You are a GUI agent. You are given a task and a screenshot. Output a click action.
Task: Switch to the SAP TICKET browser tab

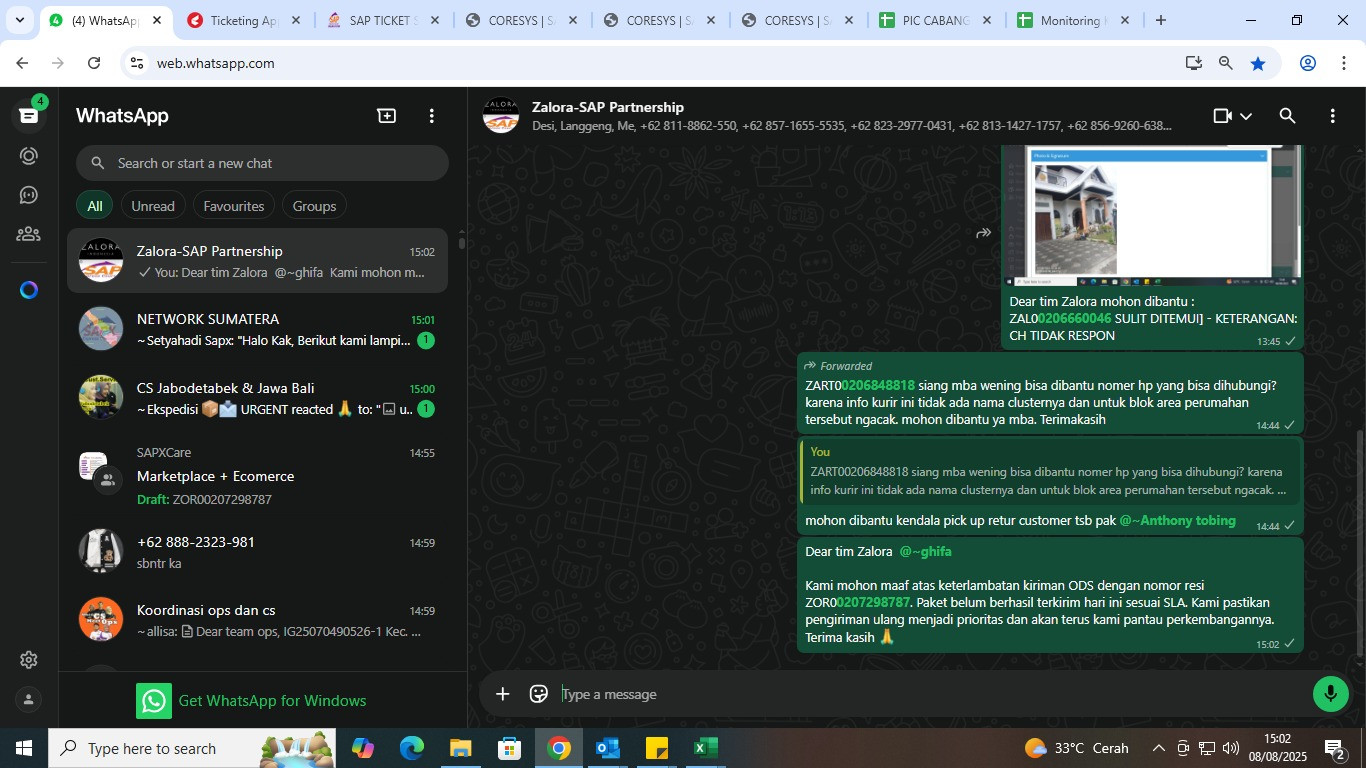pos(381,20)
